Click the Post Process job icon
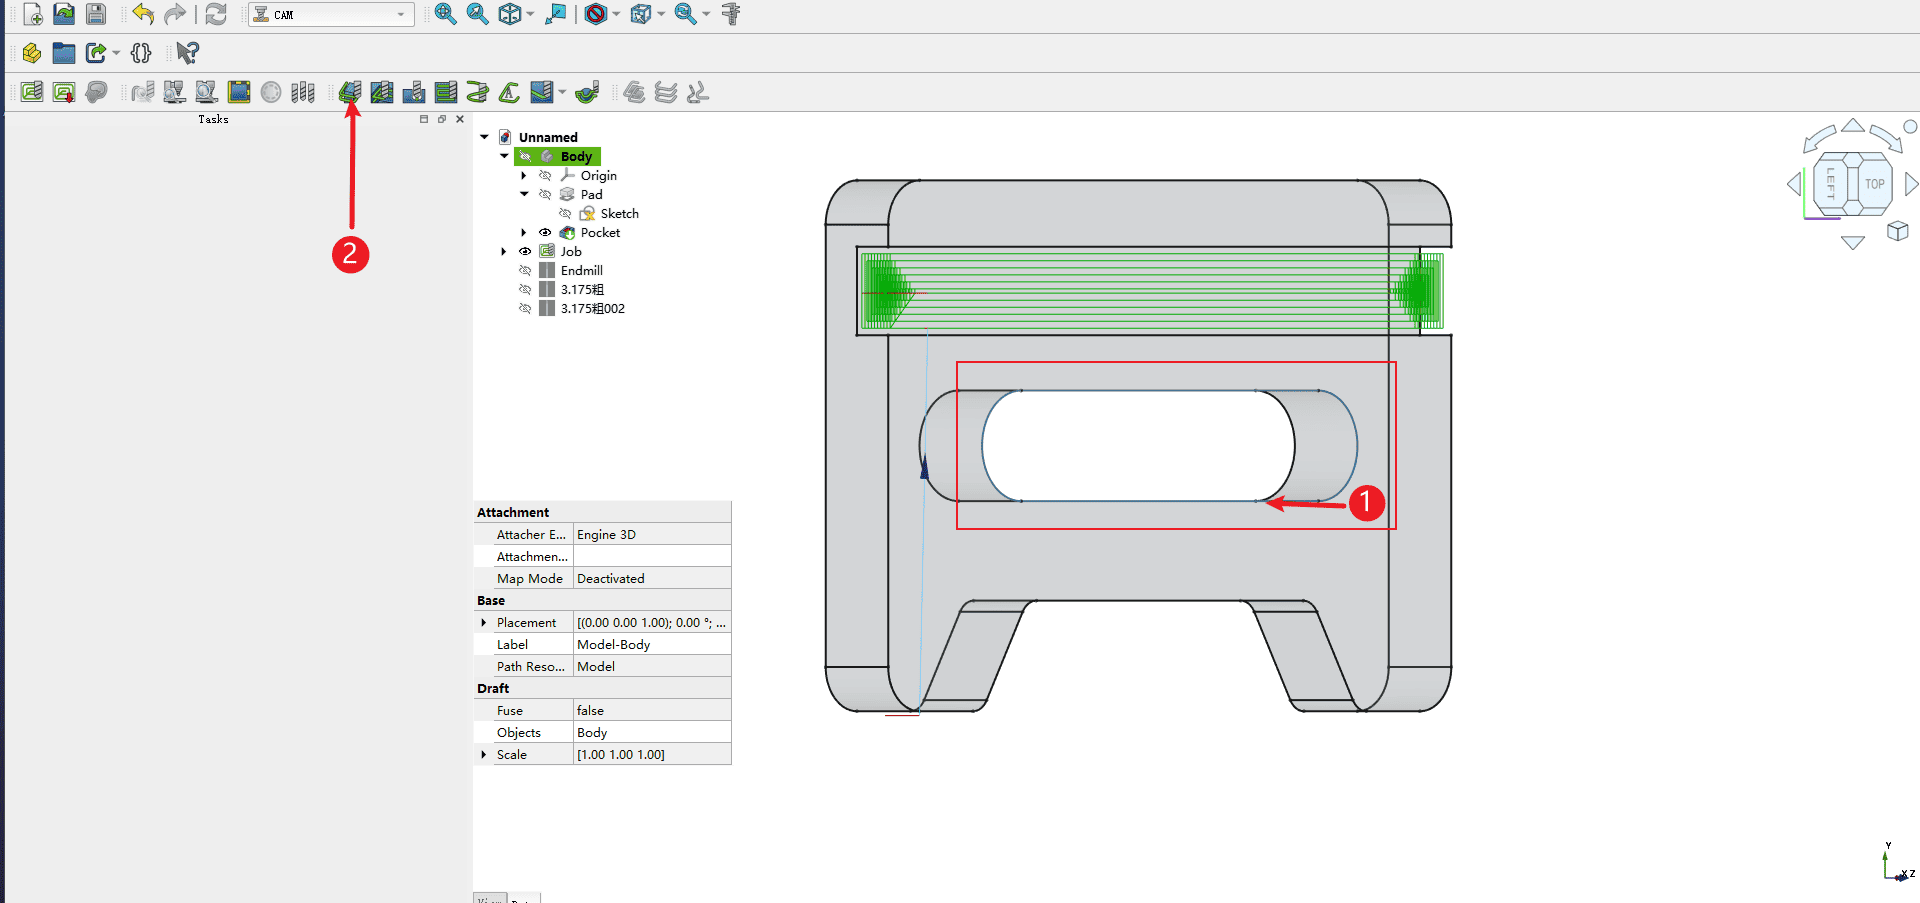 point(64,93)
